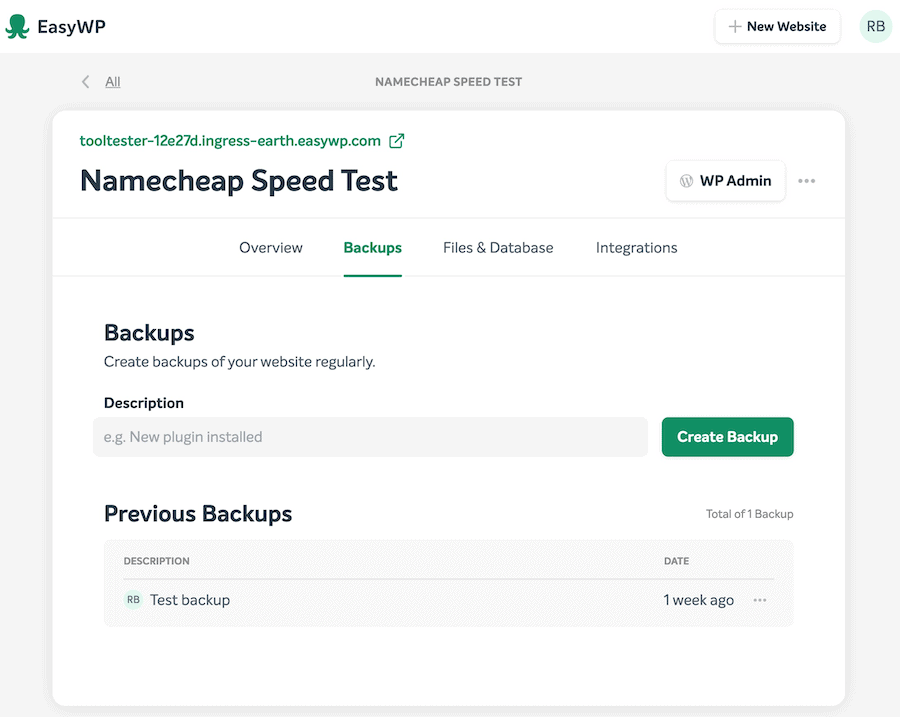Click the Namecheap Speed Test site title
900x717 pixels.
[239, 181]
